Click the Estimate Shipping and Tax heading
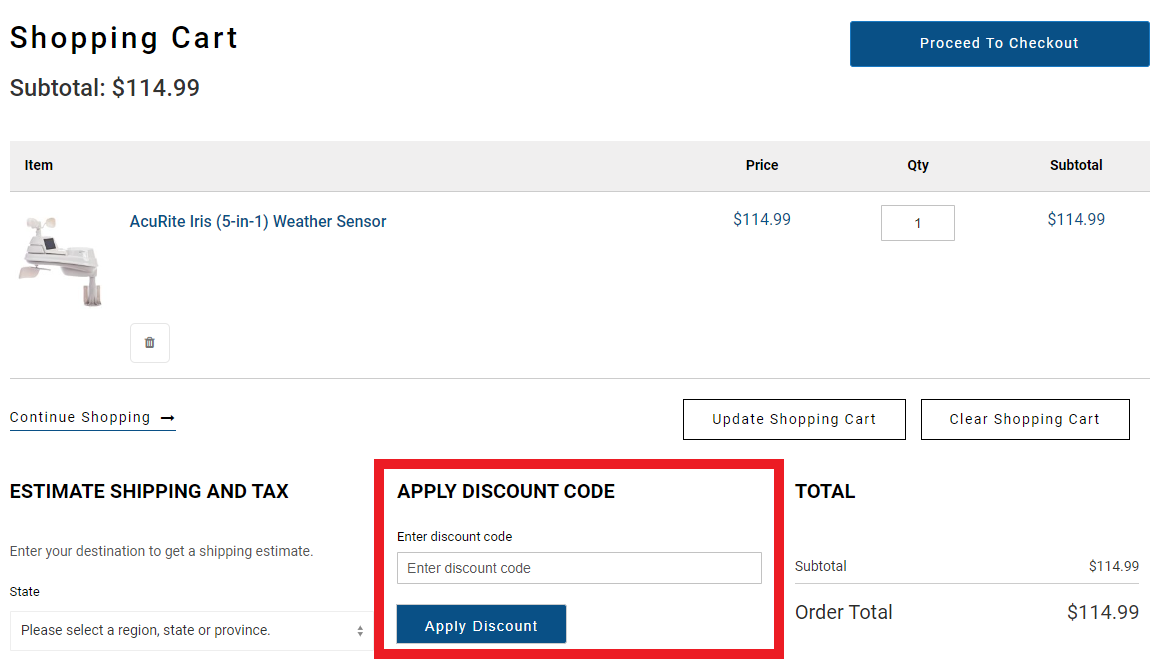This screenshot has height=660, width=1165. coord(149,491)
